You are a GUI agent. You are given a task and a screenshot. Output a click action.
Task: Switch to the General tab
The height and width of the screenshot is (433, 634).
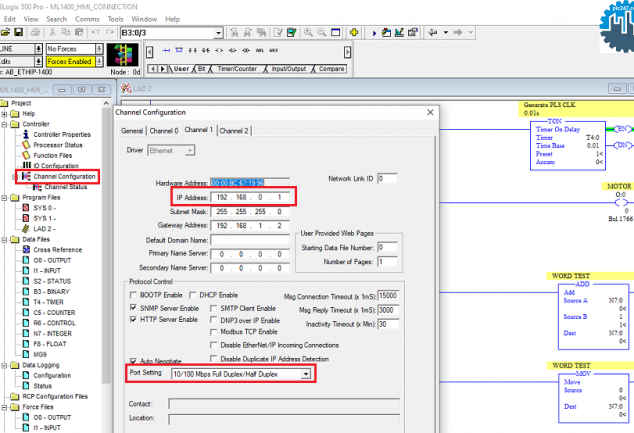[x=132, y=131]
